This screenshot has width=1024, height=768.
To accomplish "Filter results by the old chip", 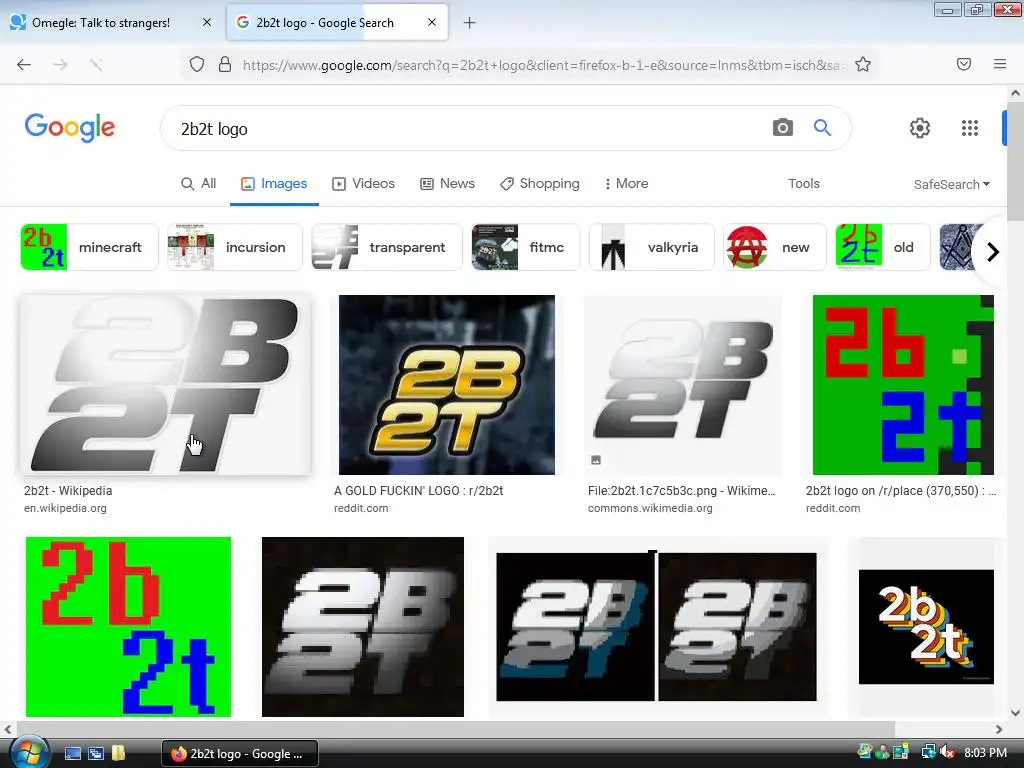I will 883,247.
